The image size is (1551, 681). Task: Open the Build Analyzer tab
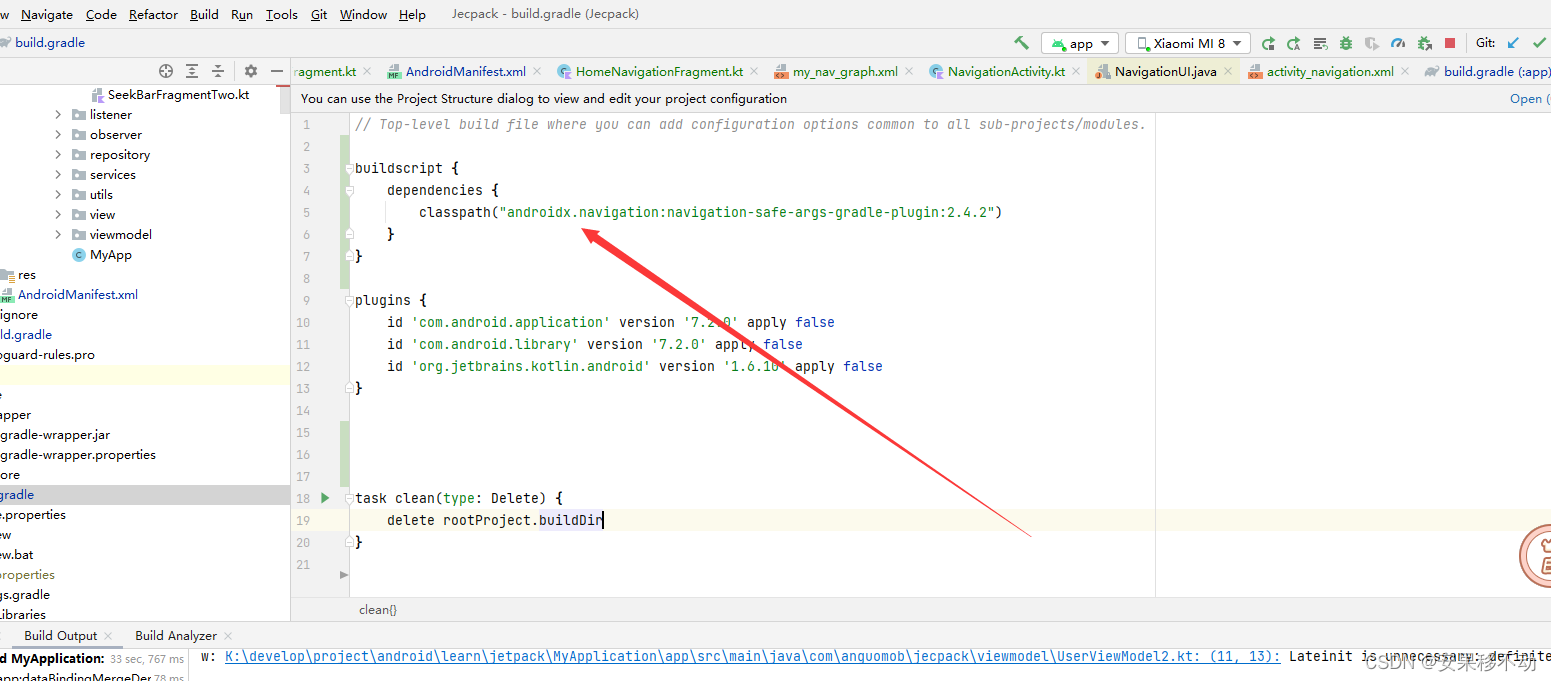[175, 635]
